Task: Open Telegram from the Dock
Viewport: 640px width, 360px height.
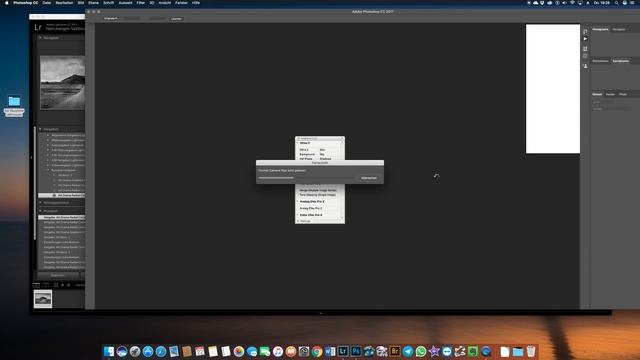Action: click(x=408, y=351)
